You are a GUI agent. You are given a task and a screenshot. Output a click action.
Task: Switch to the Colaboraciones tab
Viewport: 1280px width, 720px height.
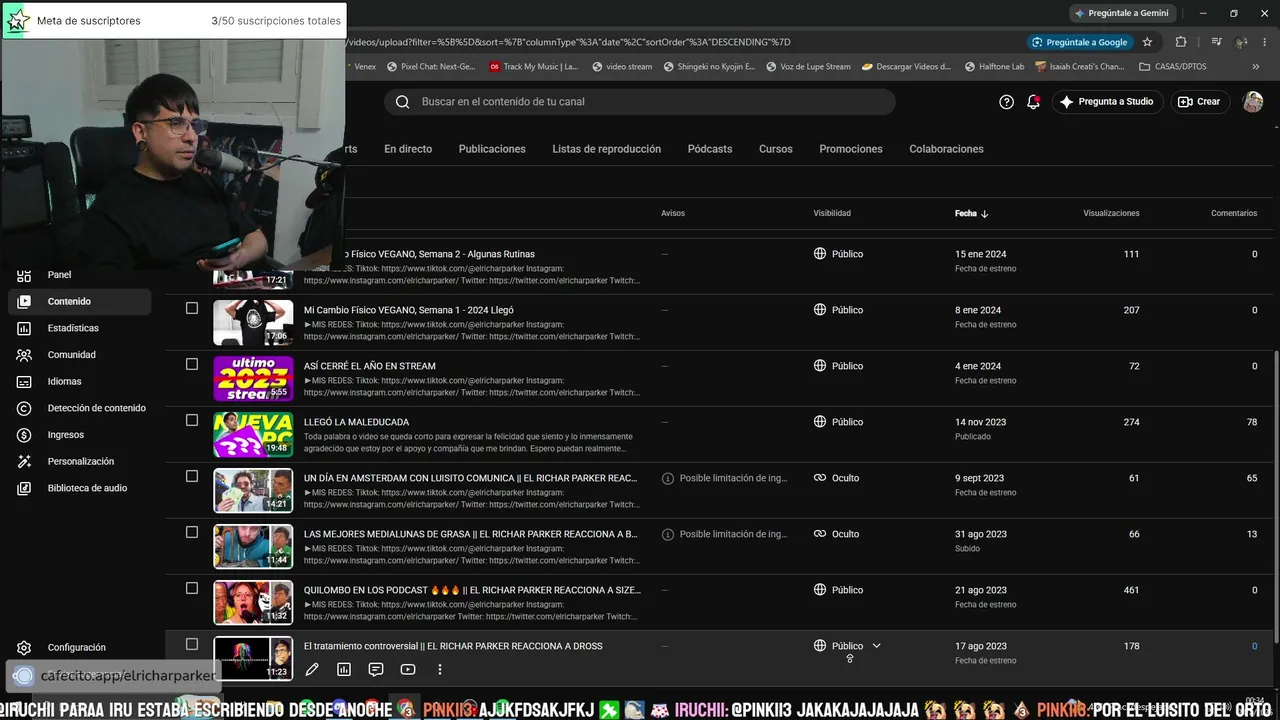coord(946,149)
